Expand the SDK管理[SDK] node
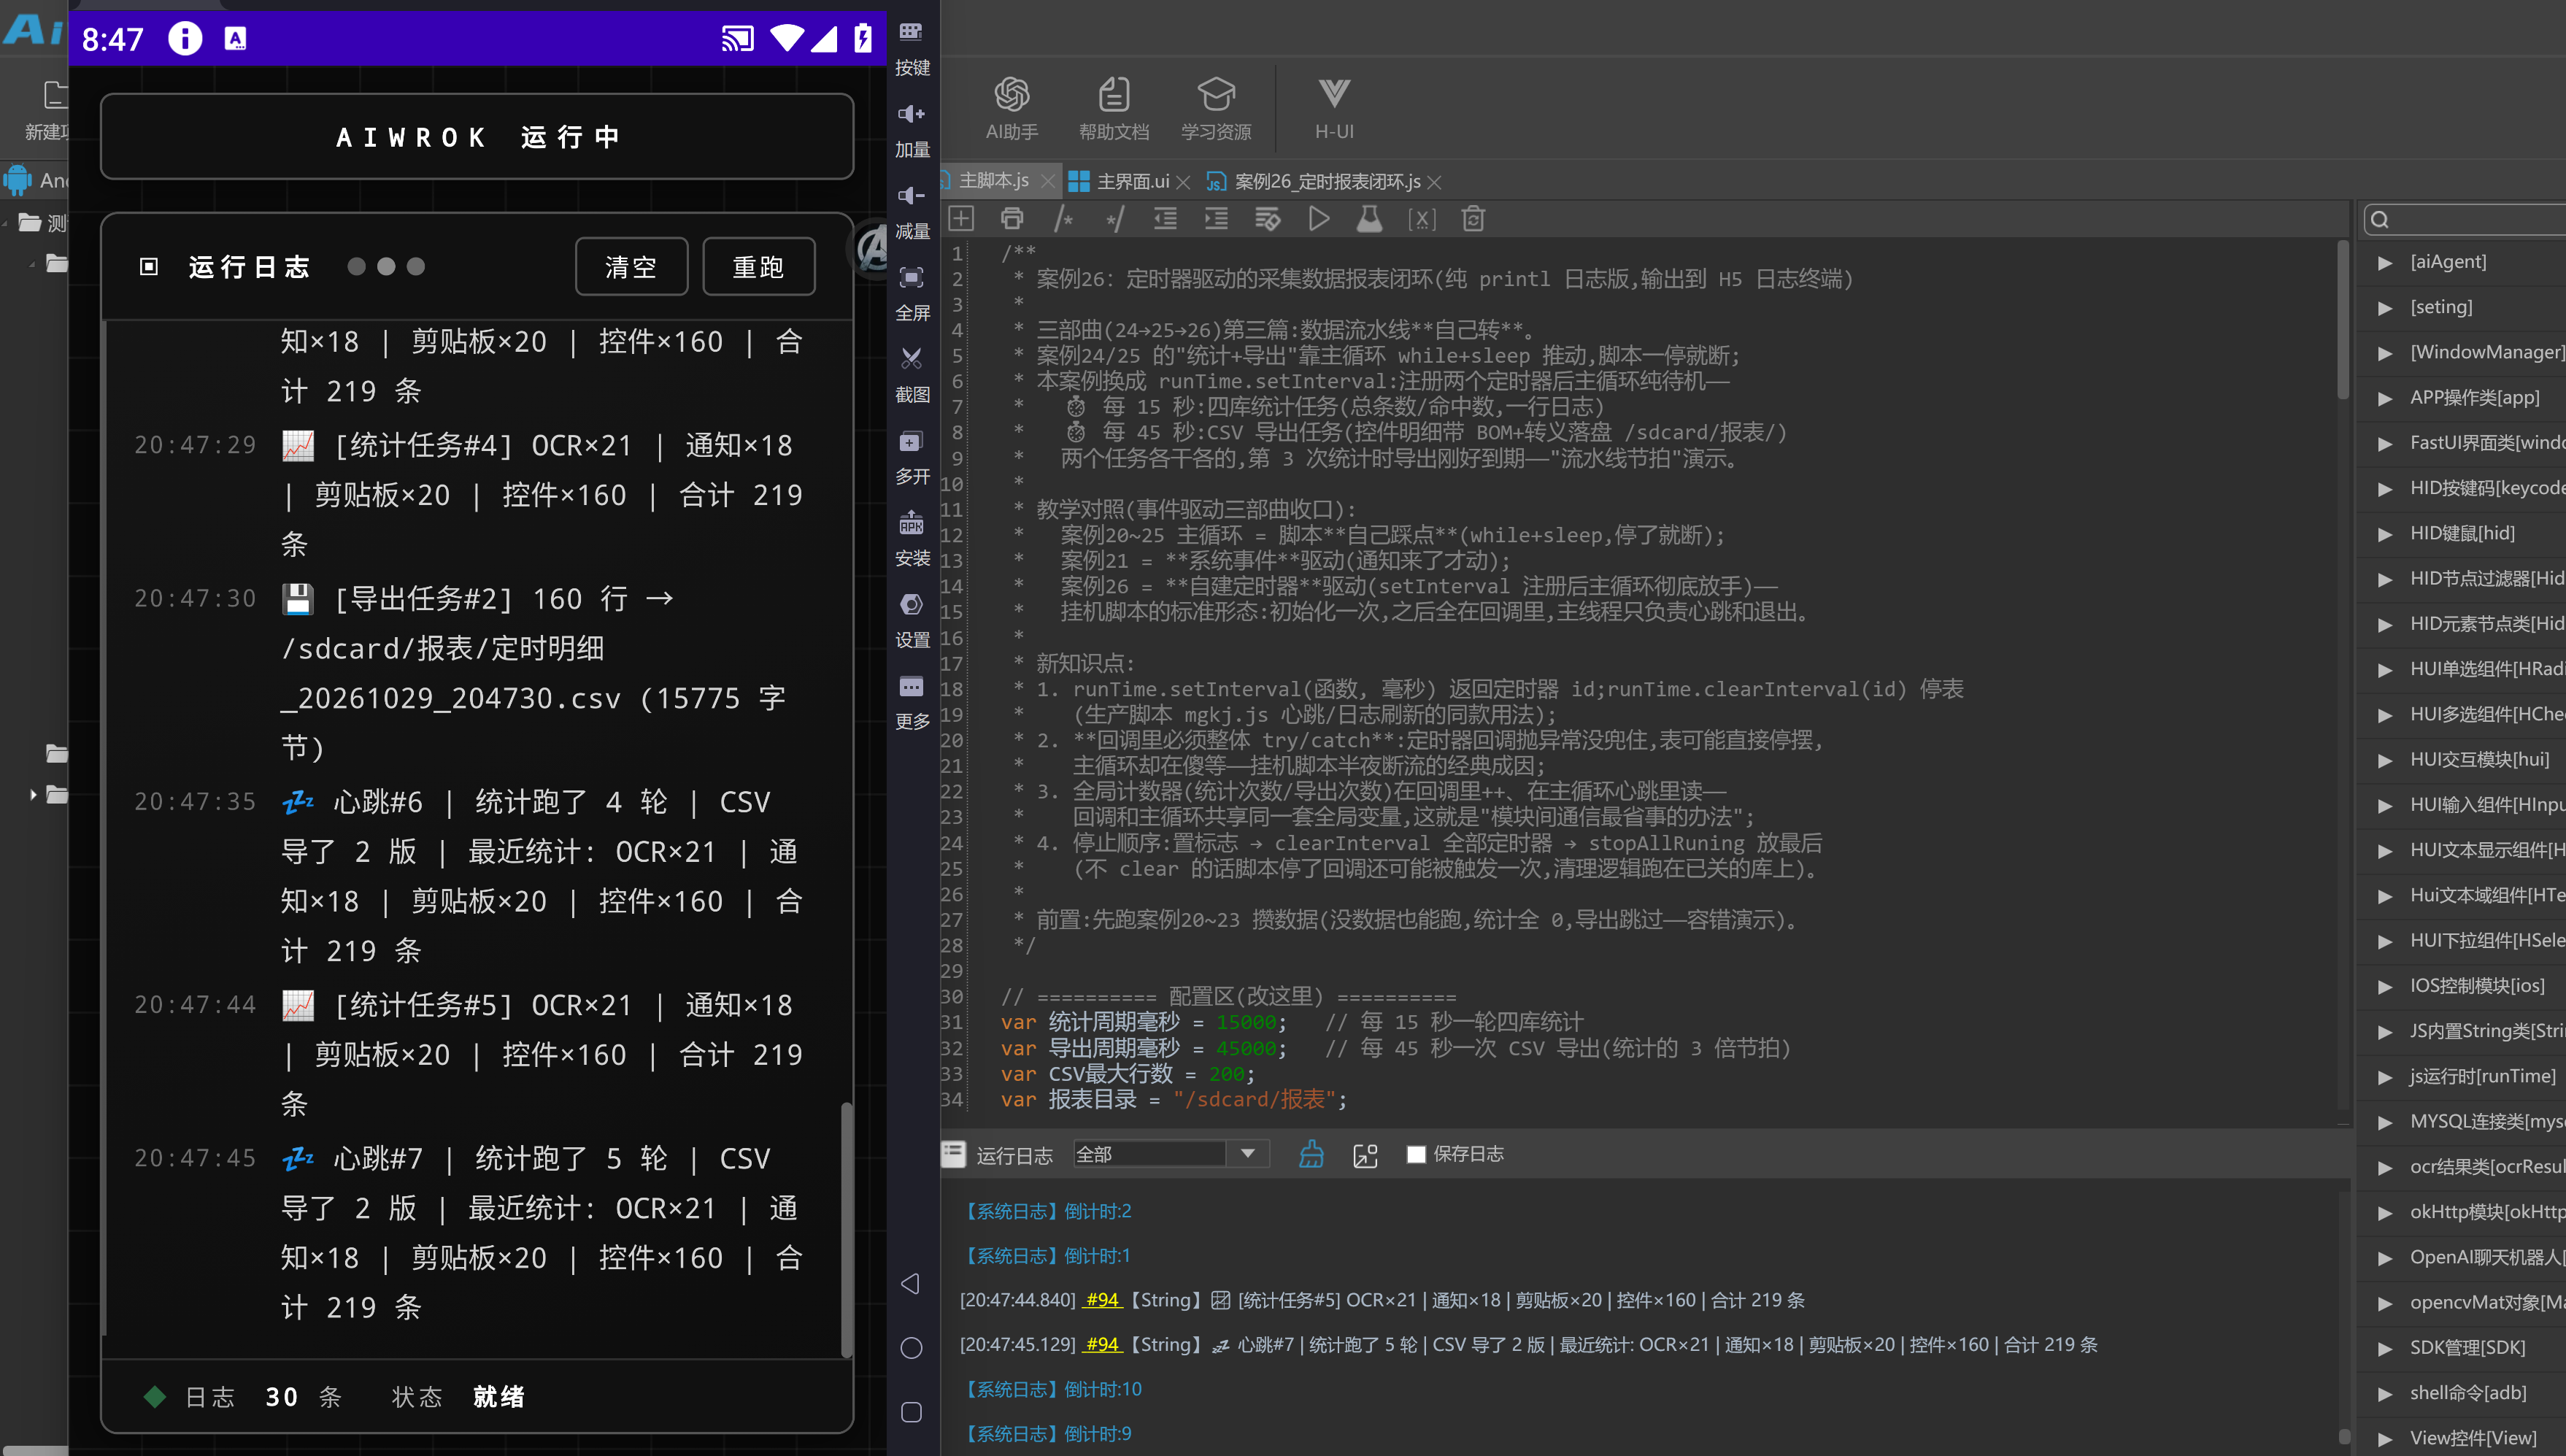 point(2384,1348)
